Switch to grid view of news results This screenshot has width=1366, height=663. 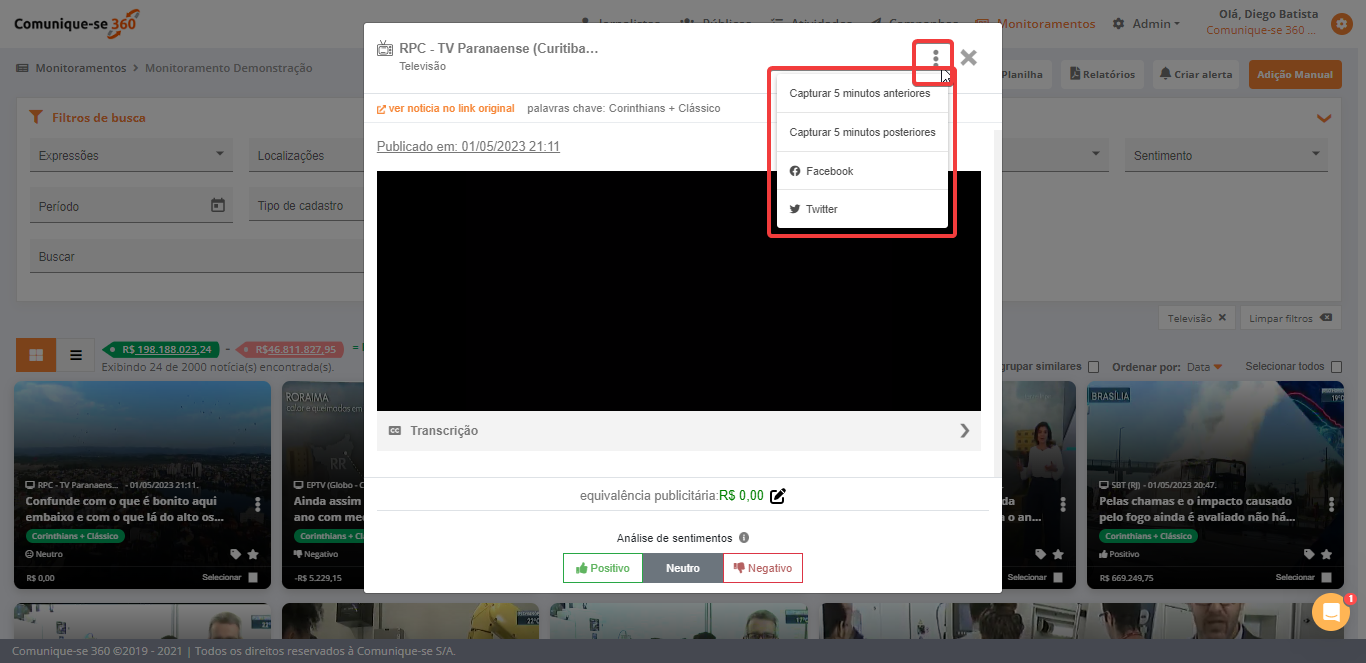(x=36, y=354)
